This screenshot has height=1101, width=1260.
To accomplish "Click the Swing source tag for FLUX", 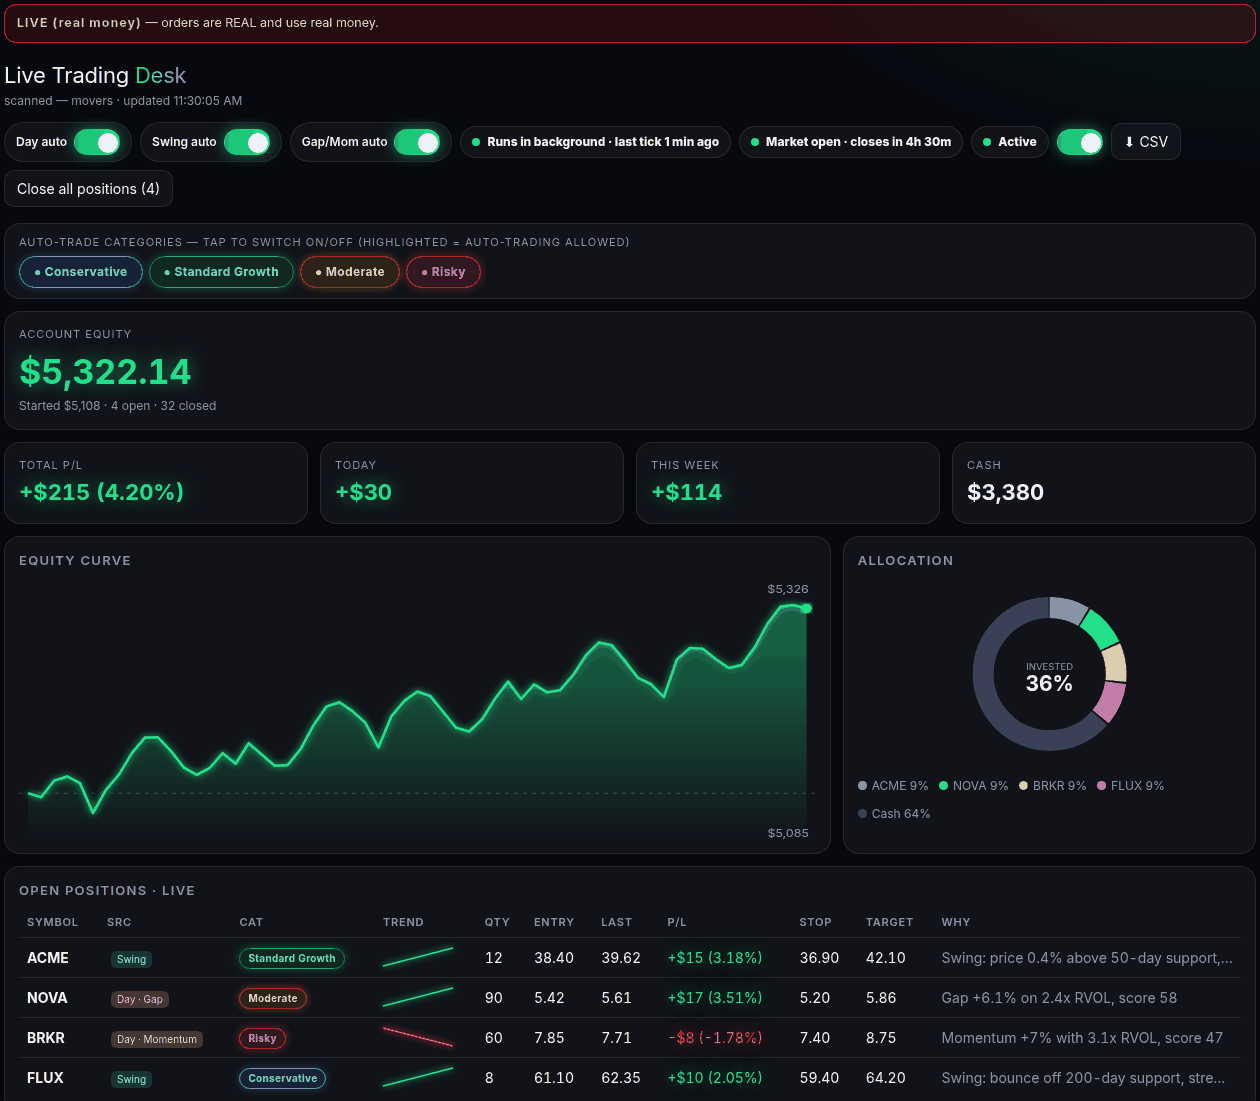I will (131, 1079).
